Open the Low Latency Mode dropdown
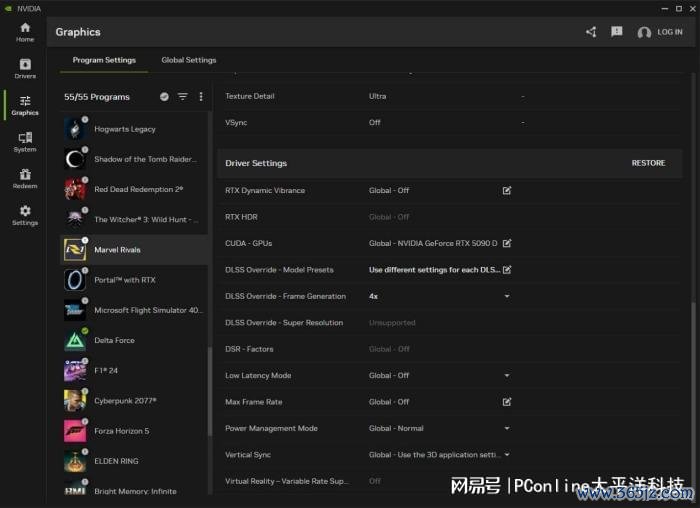This screenshot has width=700, height=508. click(x=507, y=375)
